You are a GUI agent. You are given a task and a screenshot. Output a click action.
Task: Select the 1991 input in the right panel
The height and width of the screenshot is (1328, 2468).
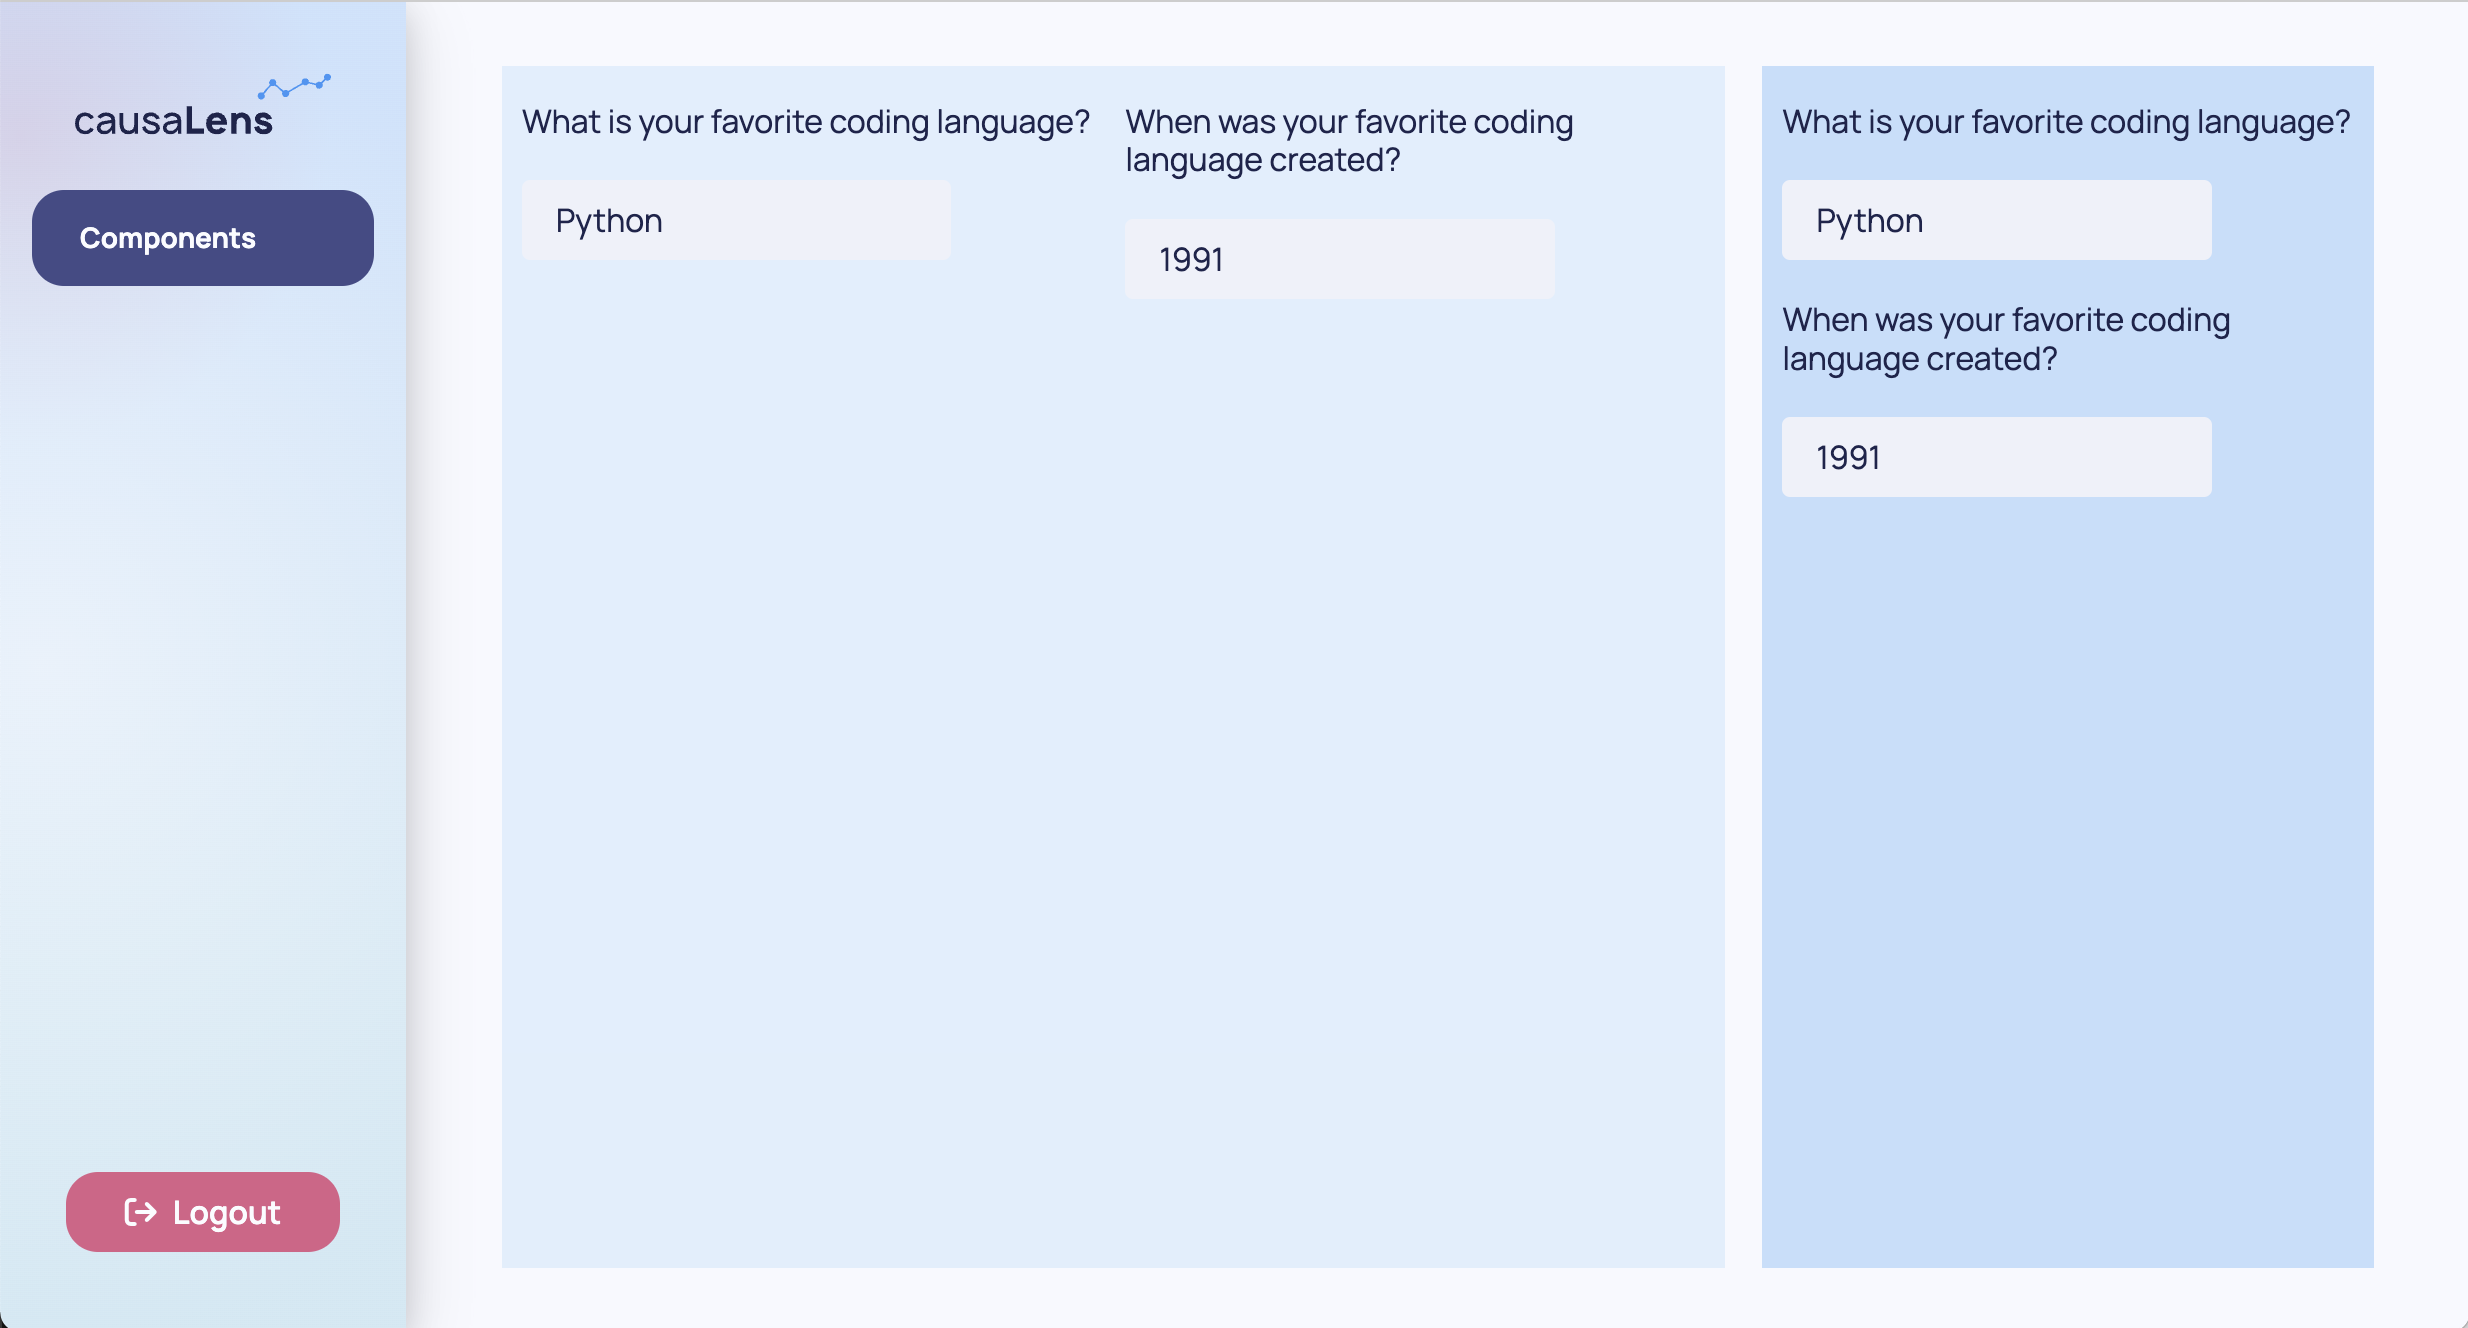click(x=1996, y=457)
